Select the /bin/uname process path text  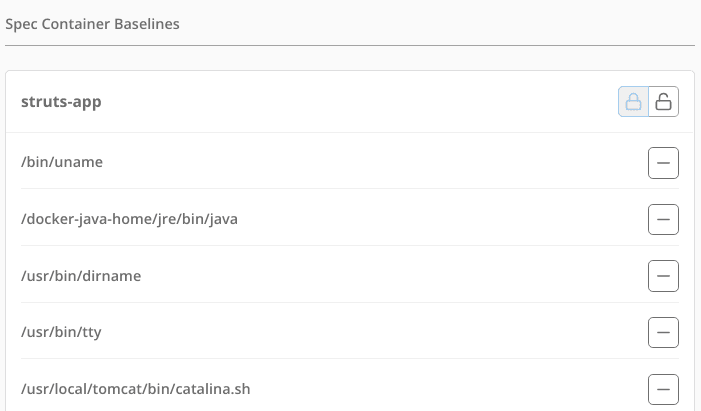[x=62, y=162]
